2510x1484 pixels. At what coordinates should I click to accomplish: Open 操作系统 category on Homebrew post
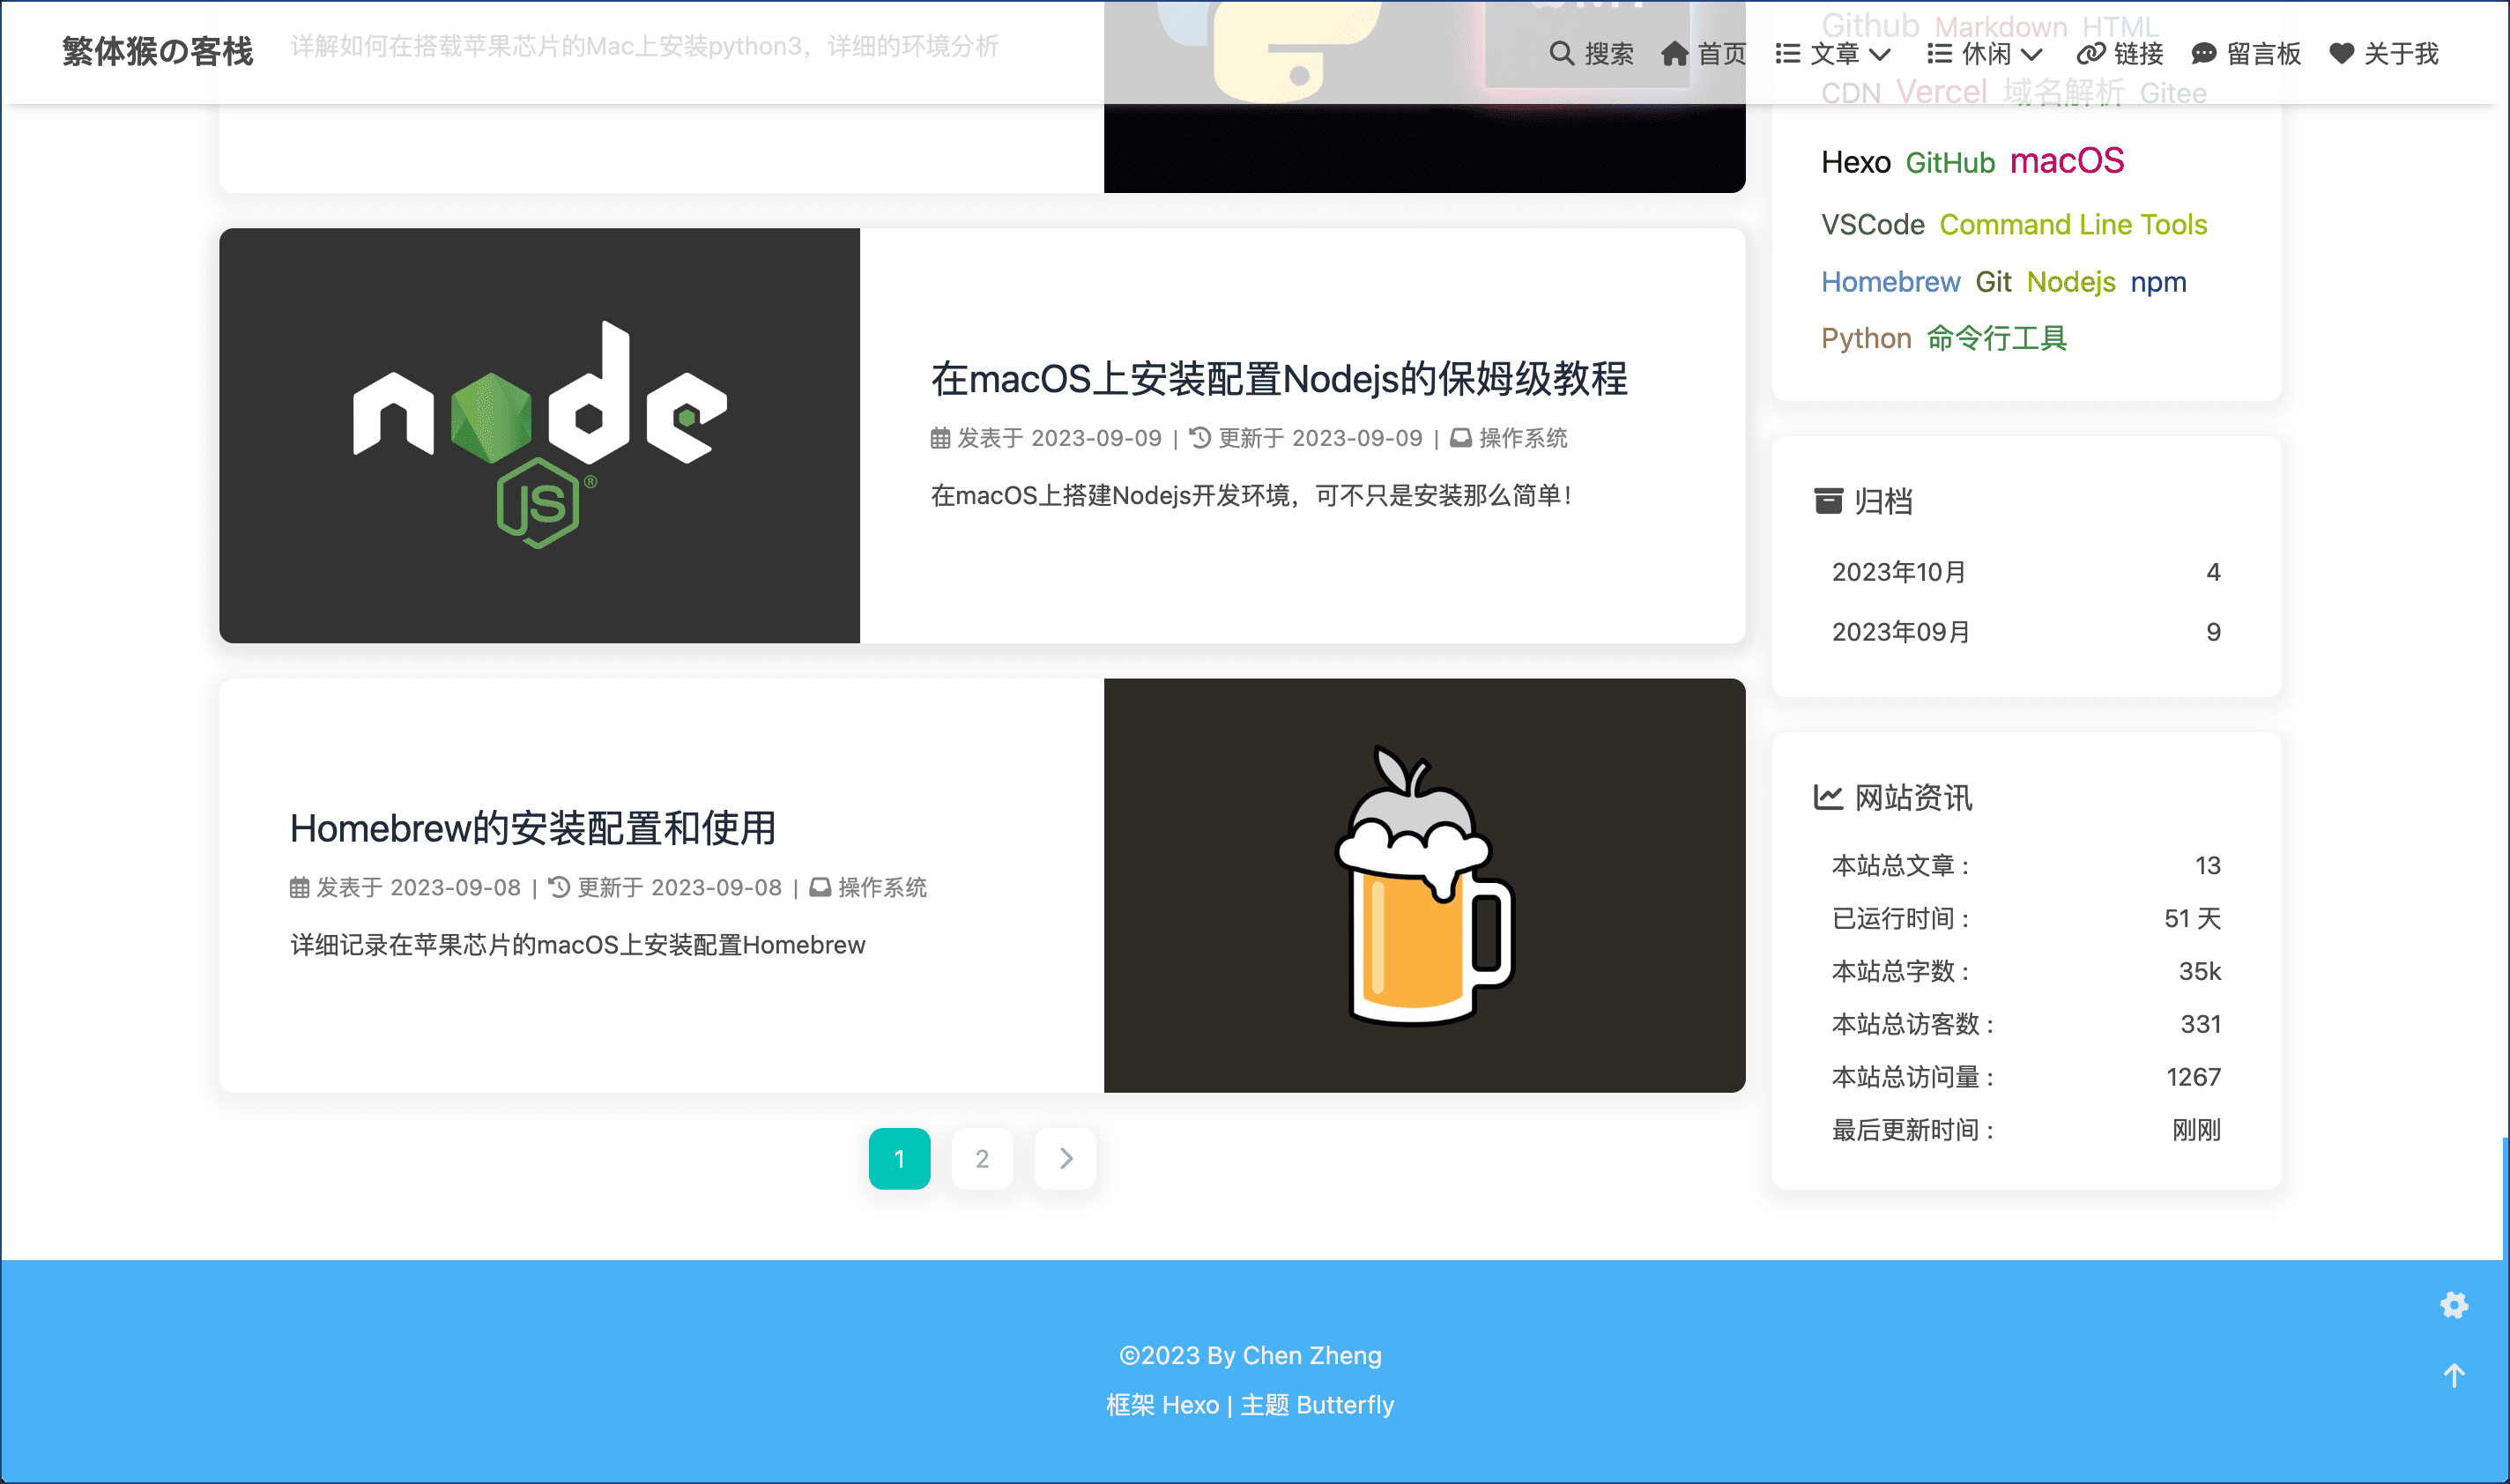[x=882, y=887]
